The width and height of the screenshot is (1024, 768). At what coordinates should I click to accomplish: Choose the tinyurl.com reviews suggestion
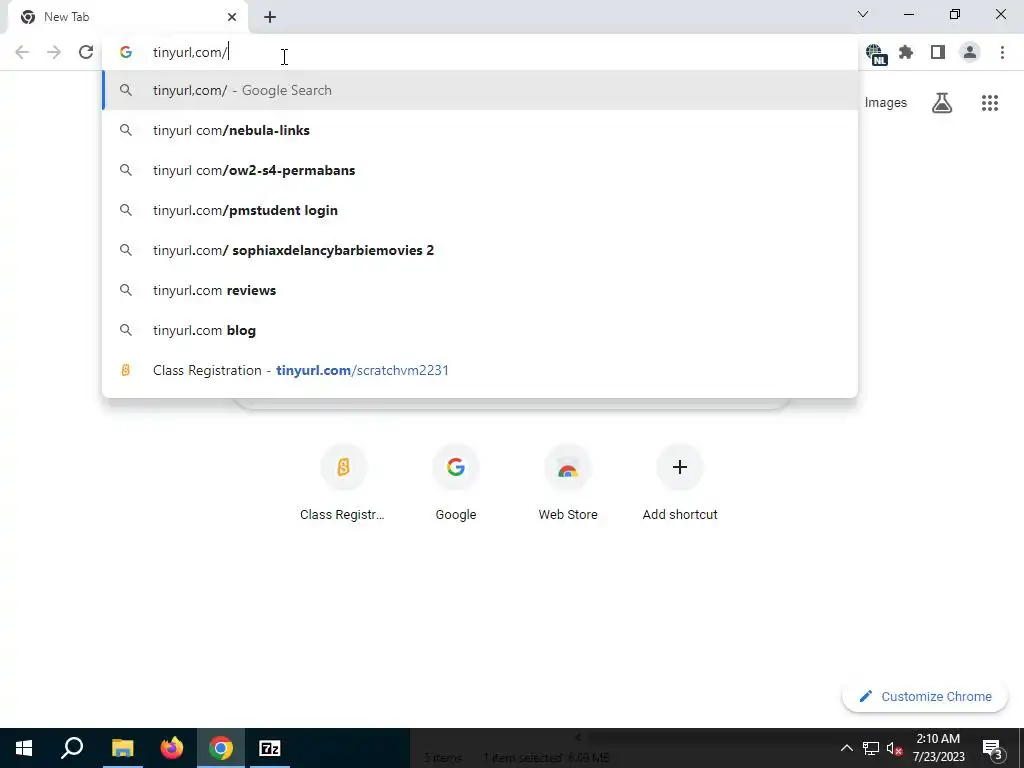480,290
